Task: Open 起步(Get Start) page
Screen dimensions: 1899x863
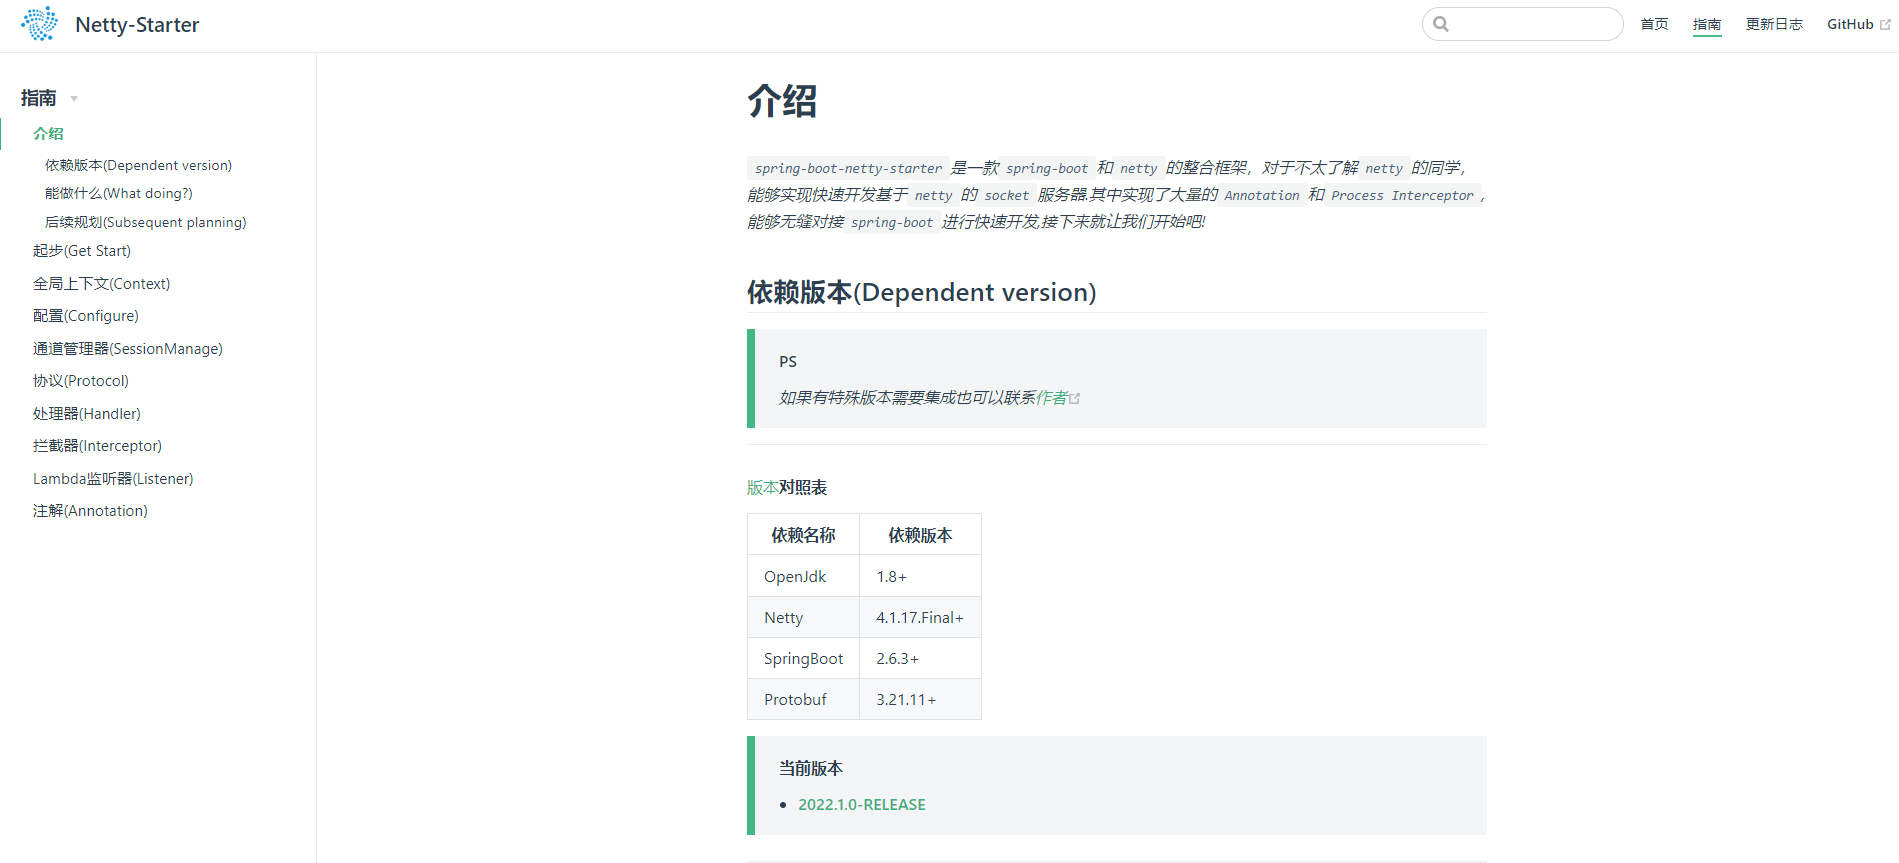Action: [82, 251]
